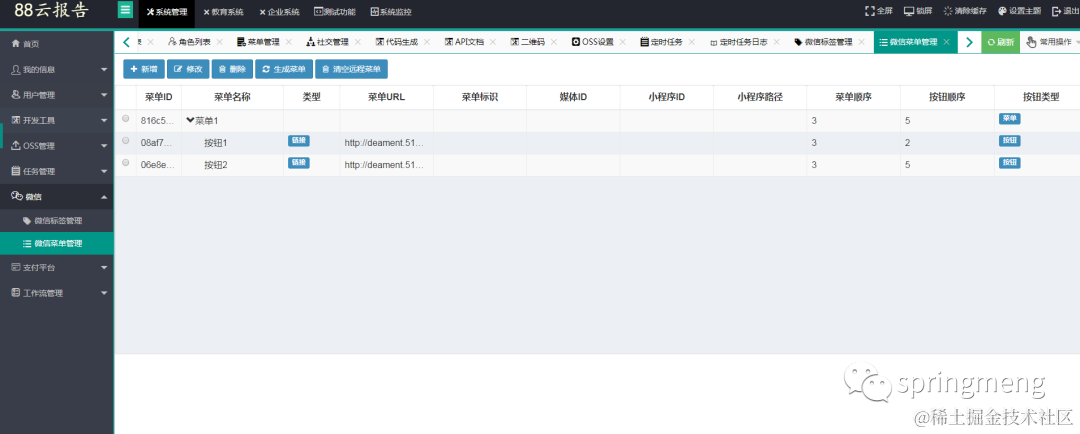
Task: Close the OSS设置 tab
Action: (623, 42)
